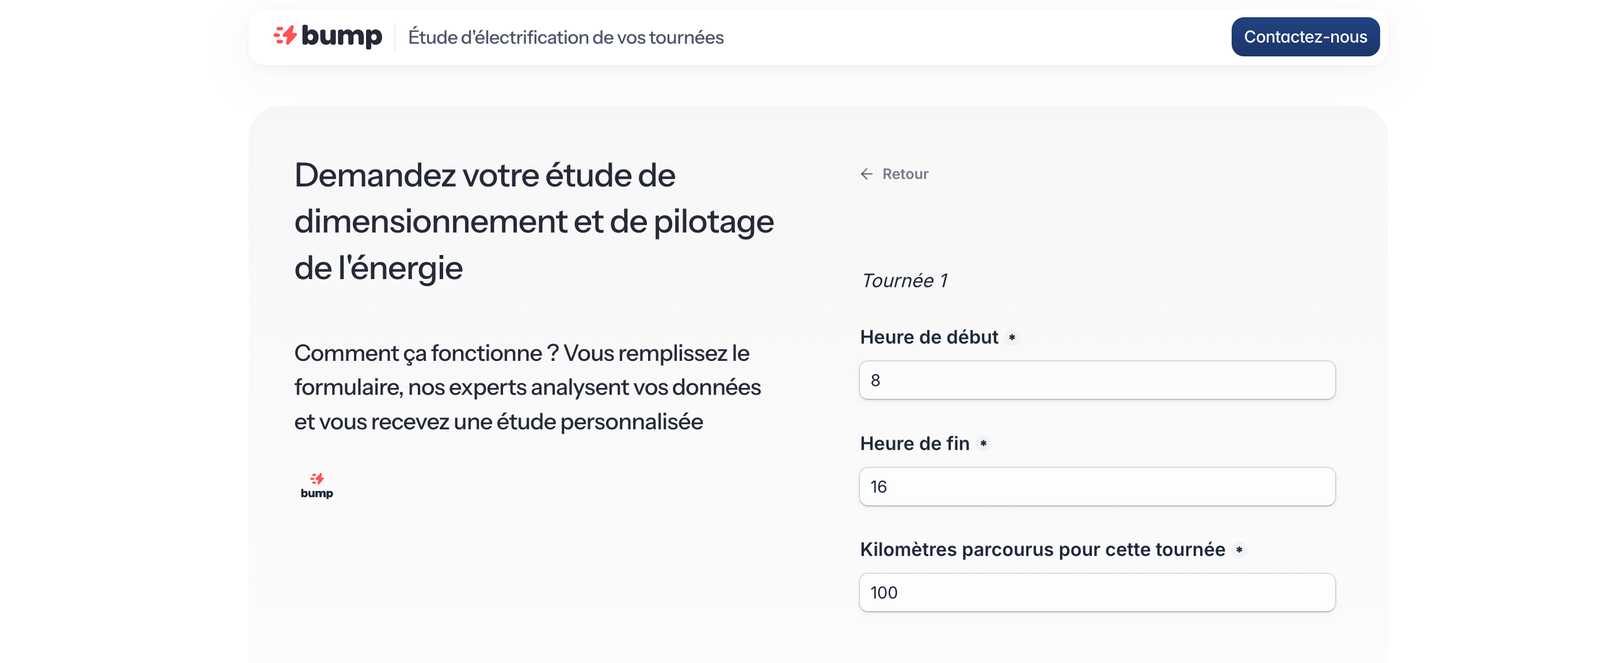Click asterisk next to Heure de début

(1012, 338)
